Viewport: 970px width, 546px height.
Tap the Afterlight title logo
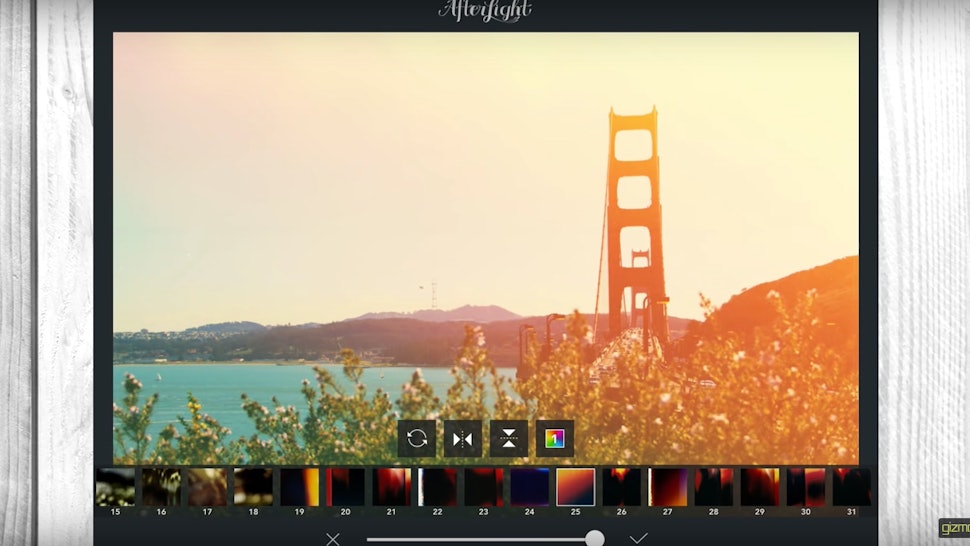point(485,11)
